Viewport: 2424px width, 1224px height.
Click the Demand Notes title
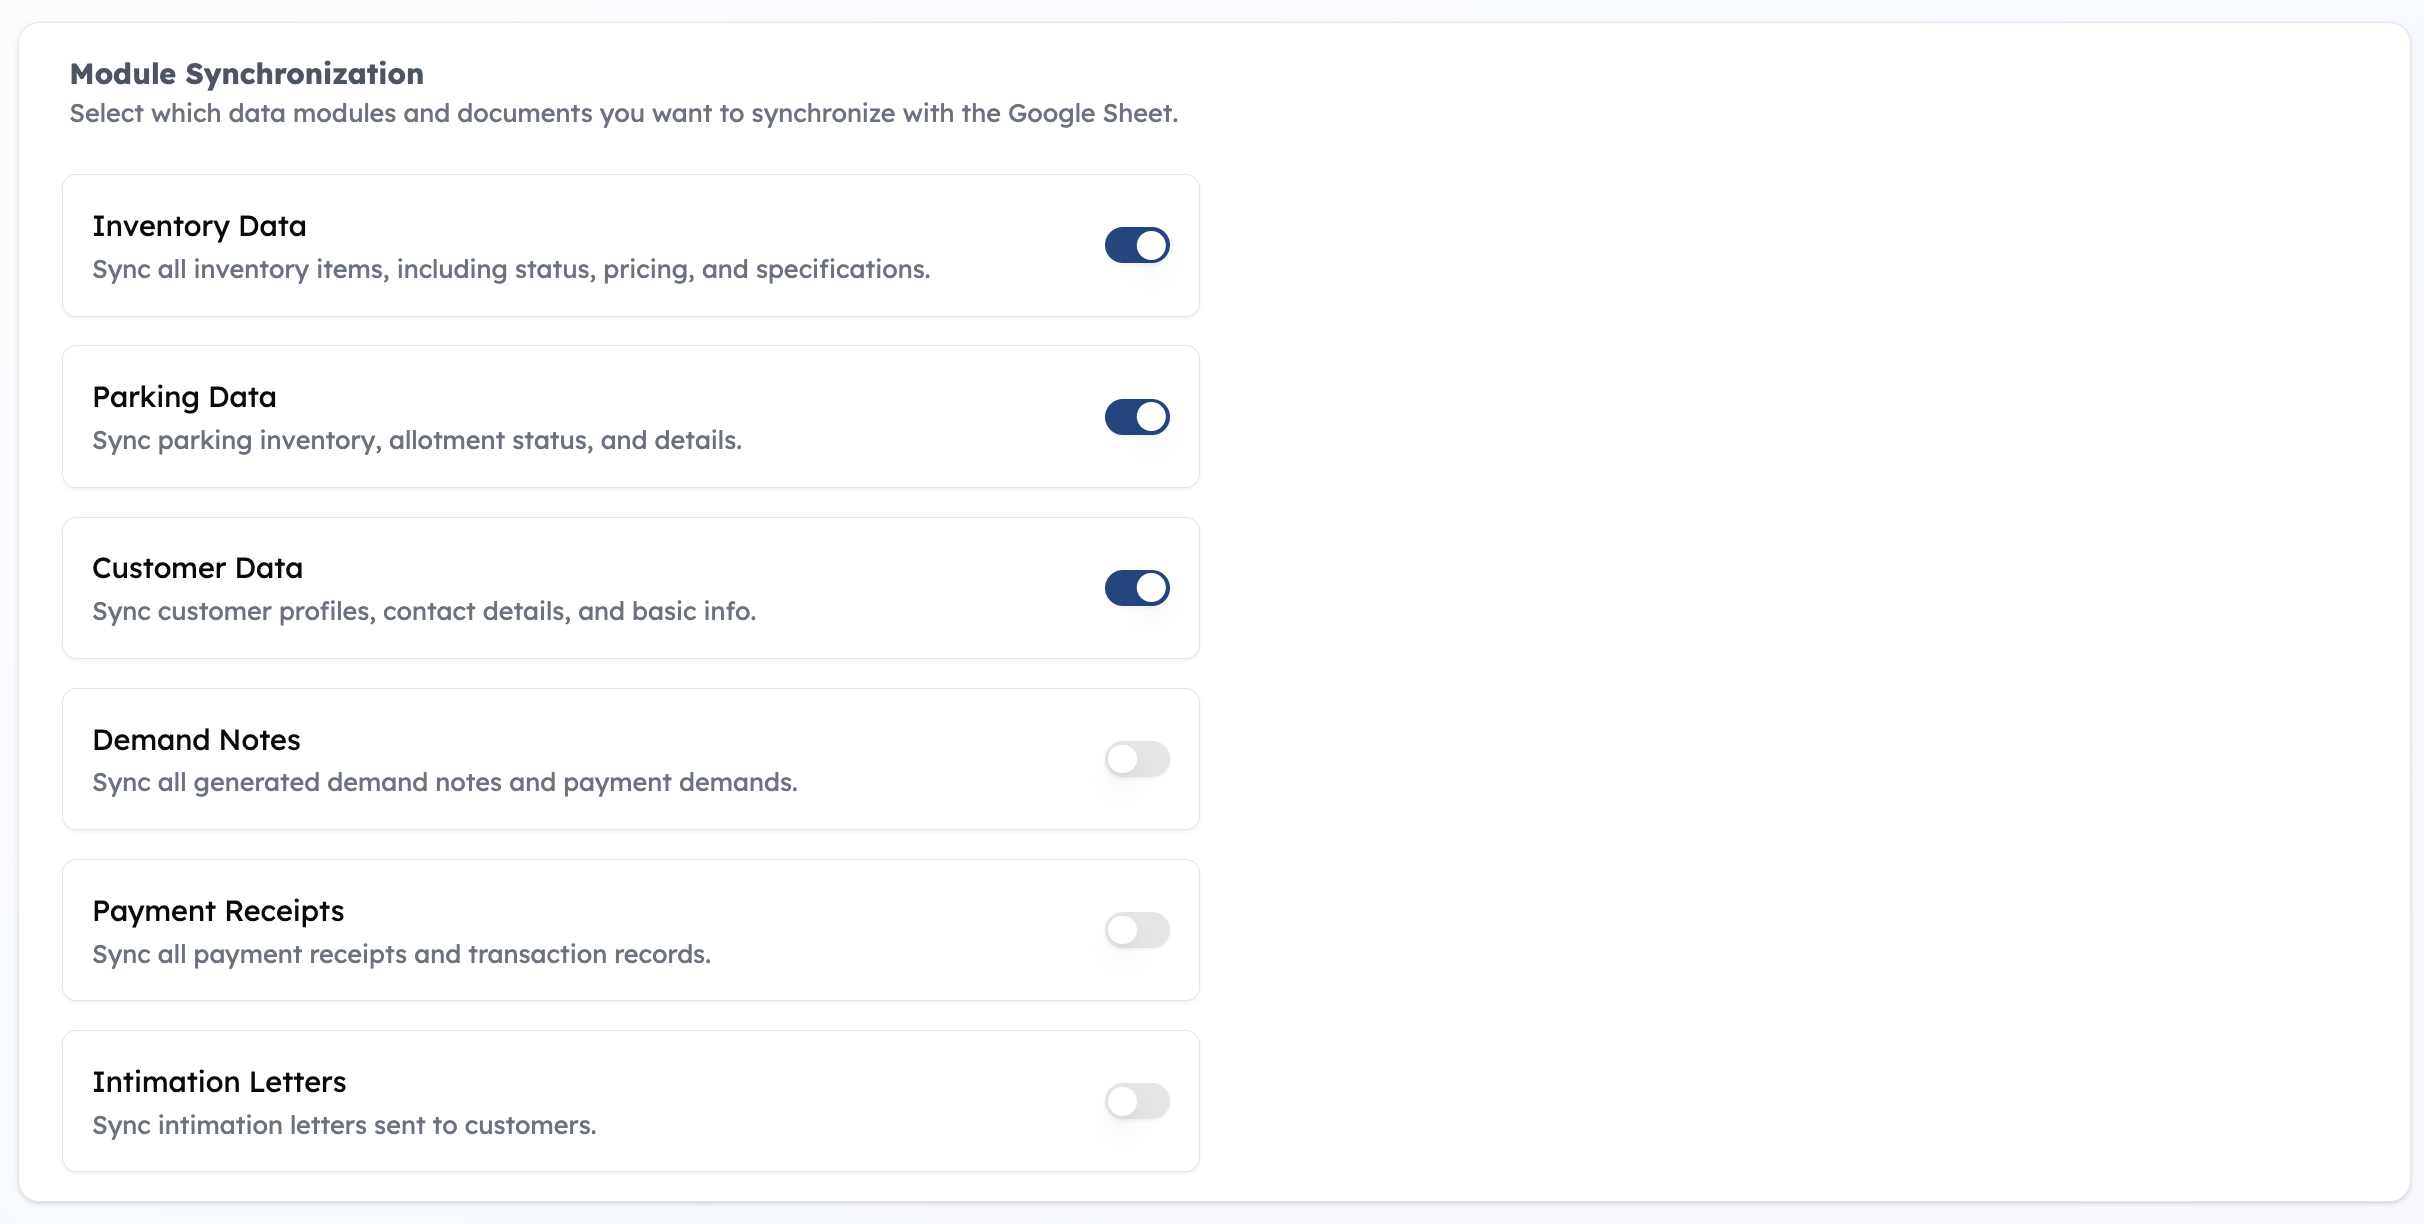coord(196,740)
